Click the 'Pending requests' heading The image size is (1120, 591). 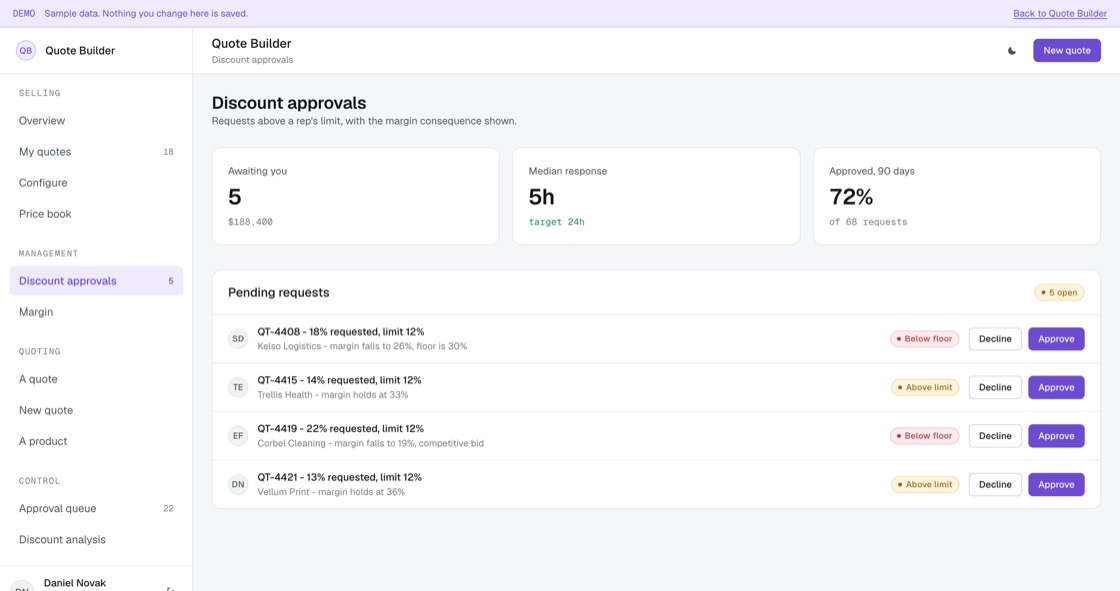pyautogui.click(x=279, y=292)
